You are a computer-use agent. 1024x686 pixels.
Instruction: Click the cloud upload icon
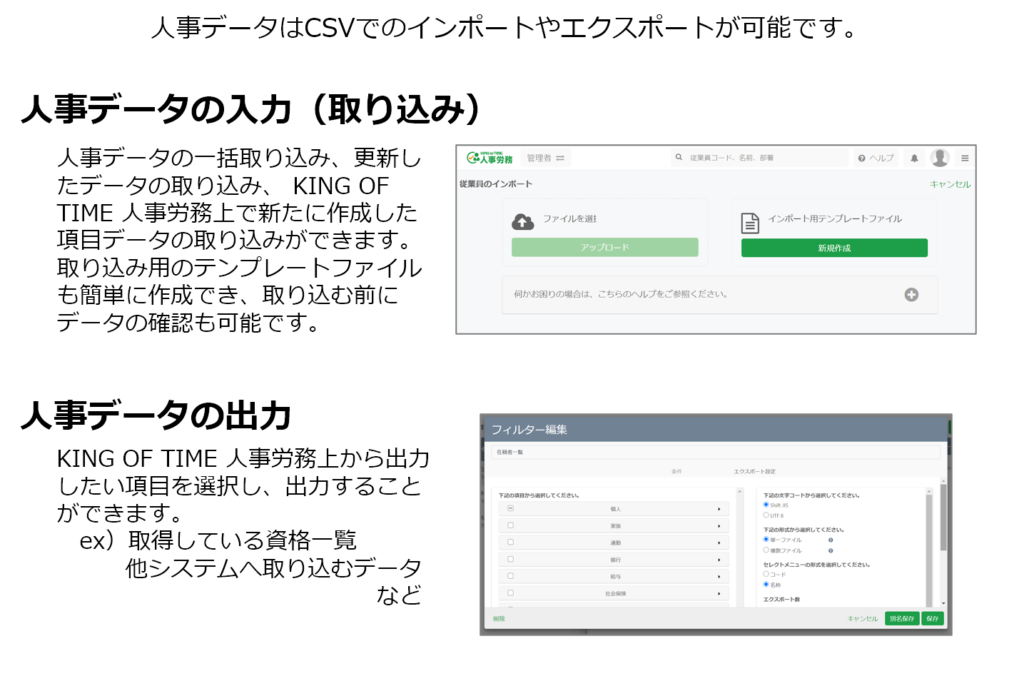(522, 221)
